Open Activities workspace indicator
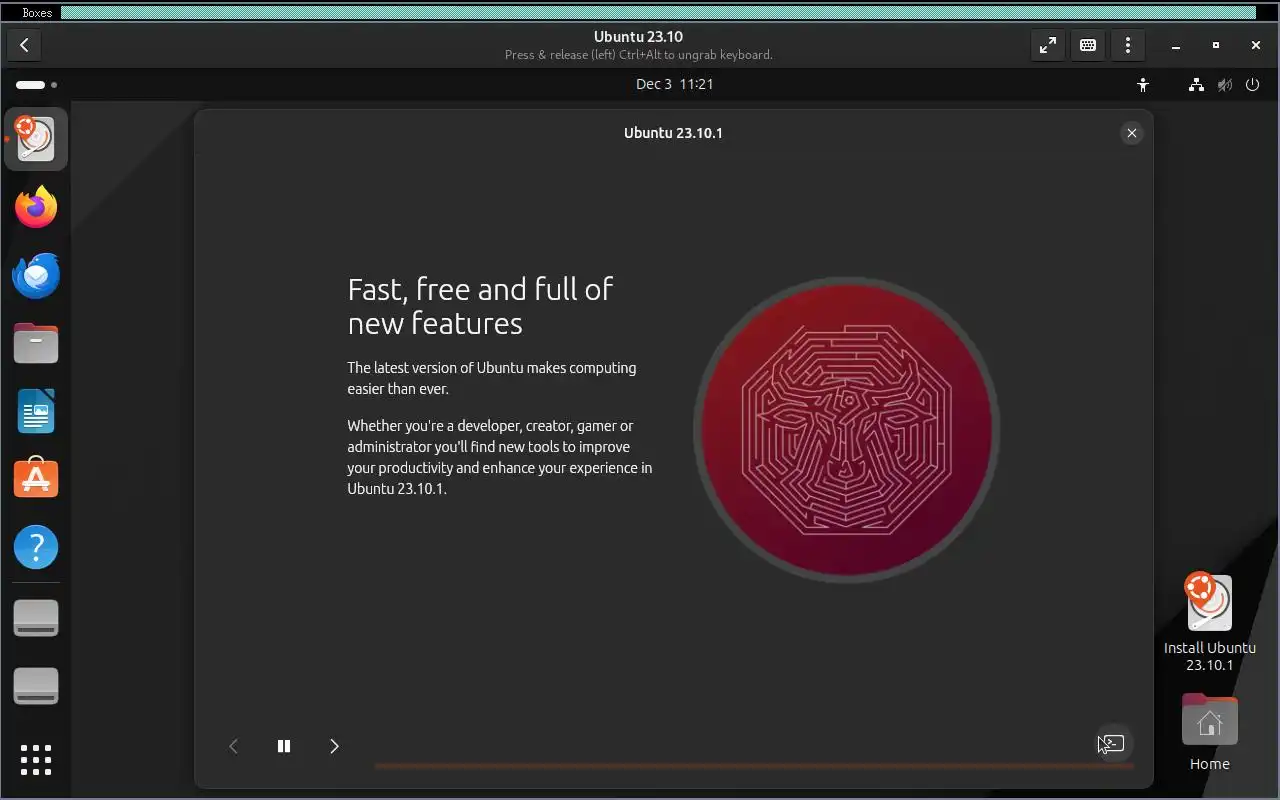 tap(36, 85)
